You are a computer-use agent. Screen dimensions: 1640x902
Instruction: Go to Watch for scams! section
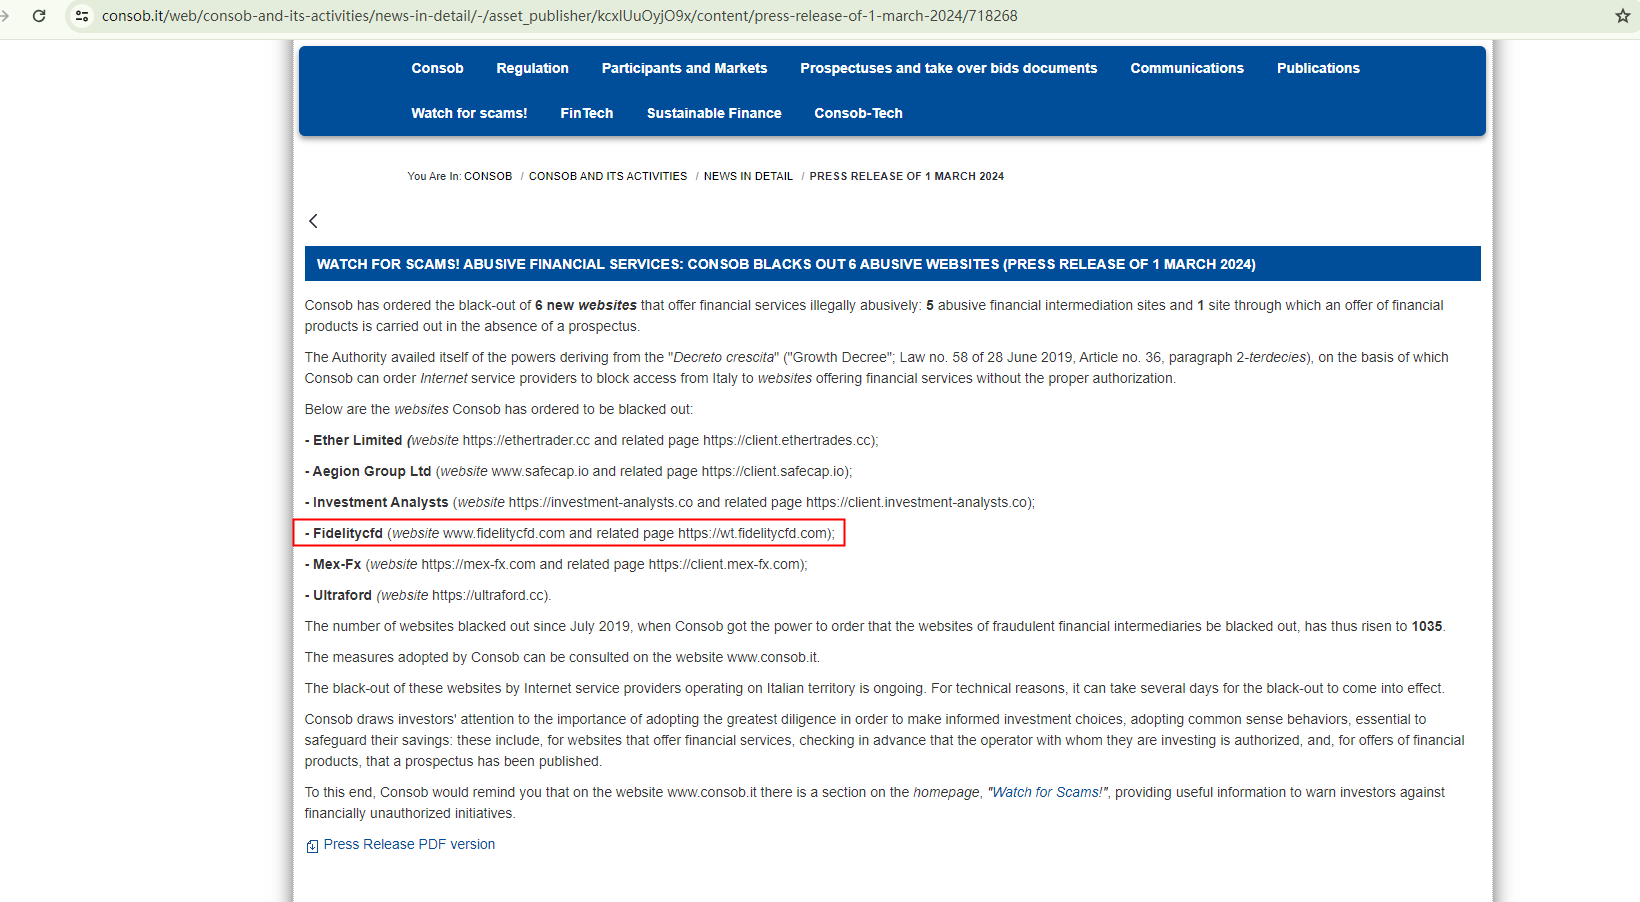click(469, 113)
